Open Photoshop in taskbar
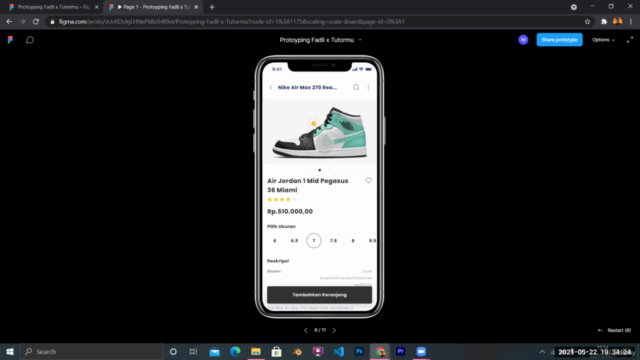 (x=359, y=351)
